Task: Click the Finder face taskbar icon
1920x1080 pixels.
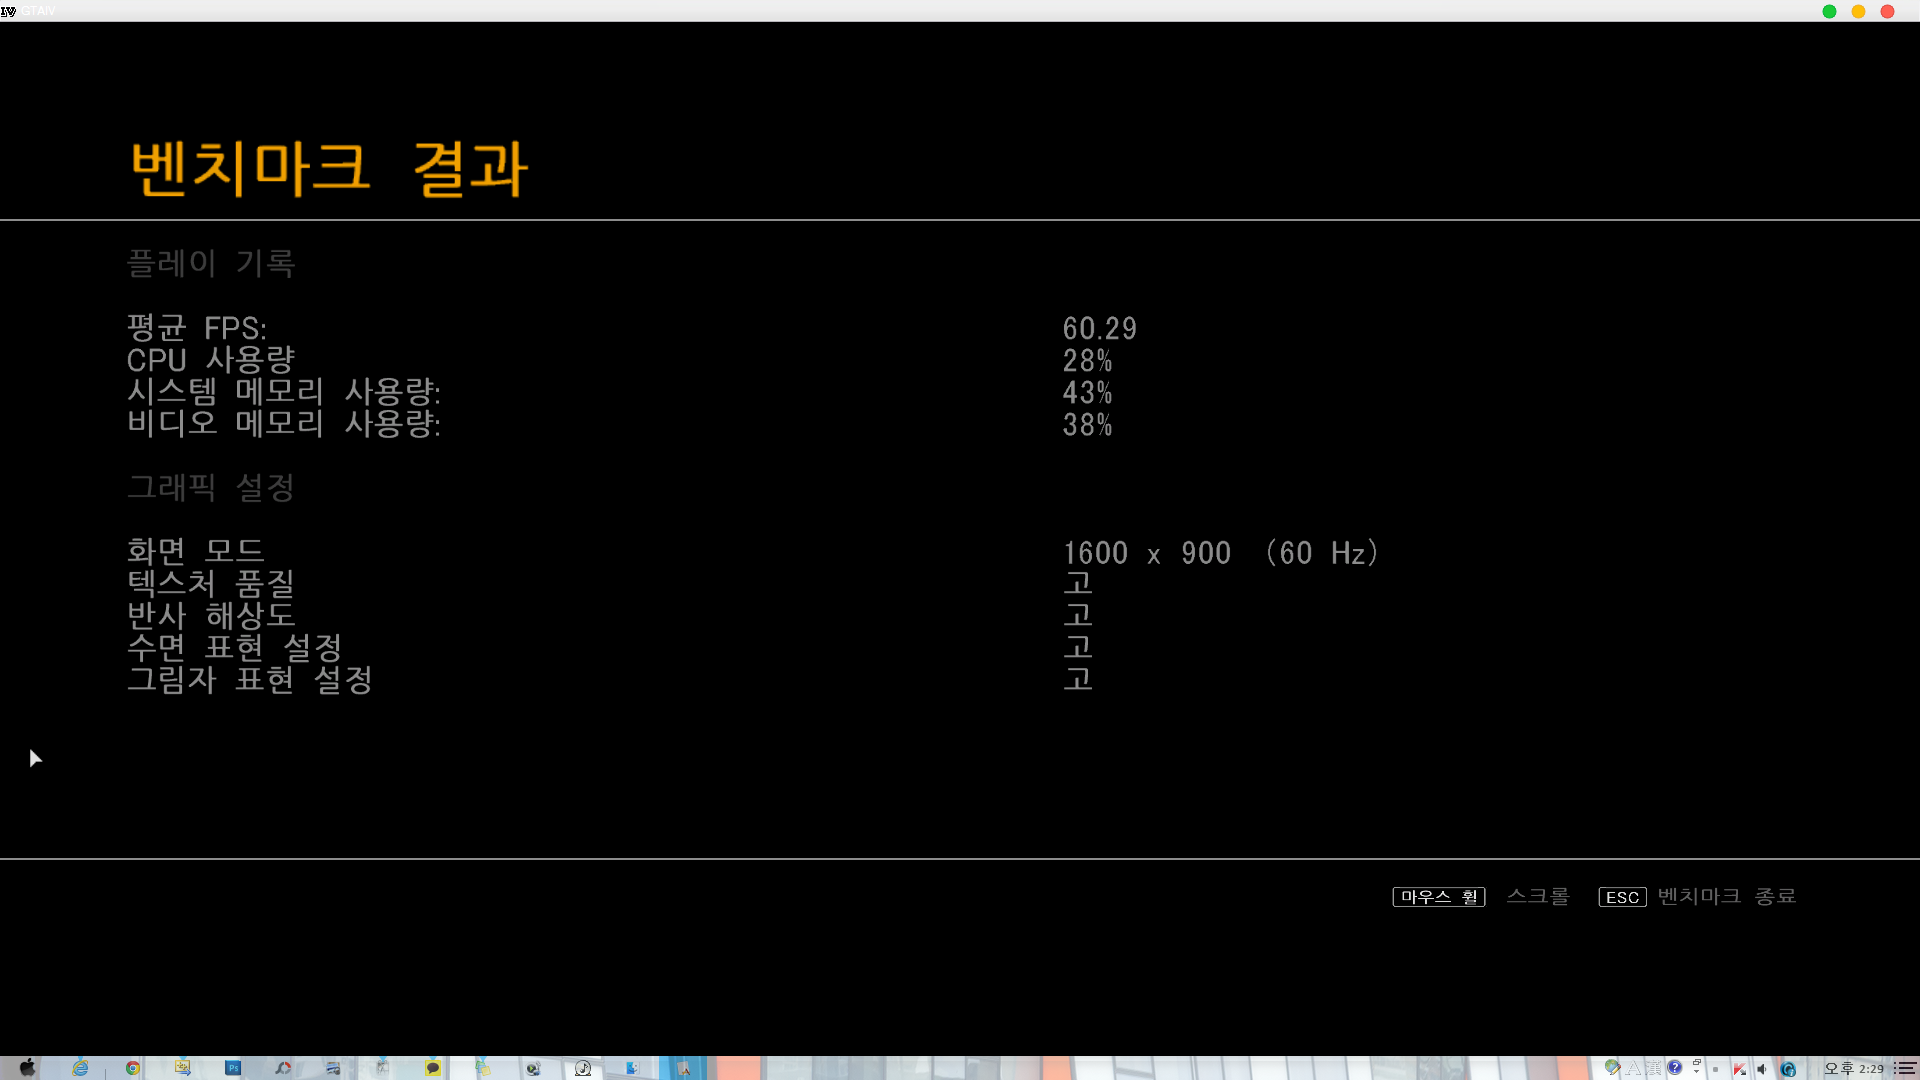Action: click(632, 1068)
